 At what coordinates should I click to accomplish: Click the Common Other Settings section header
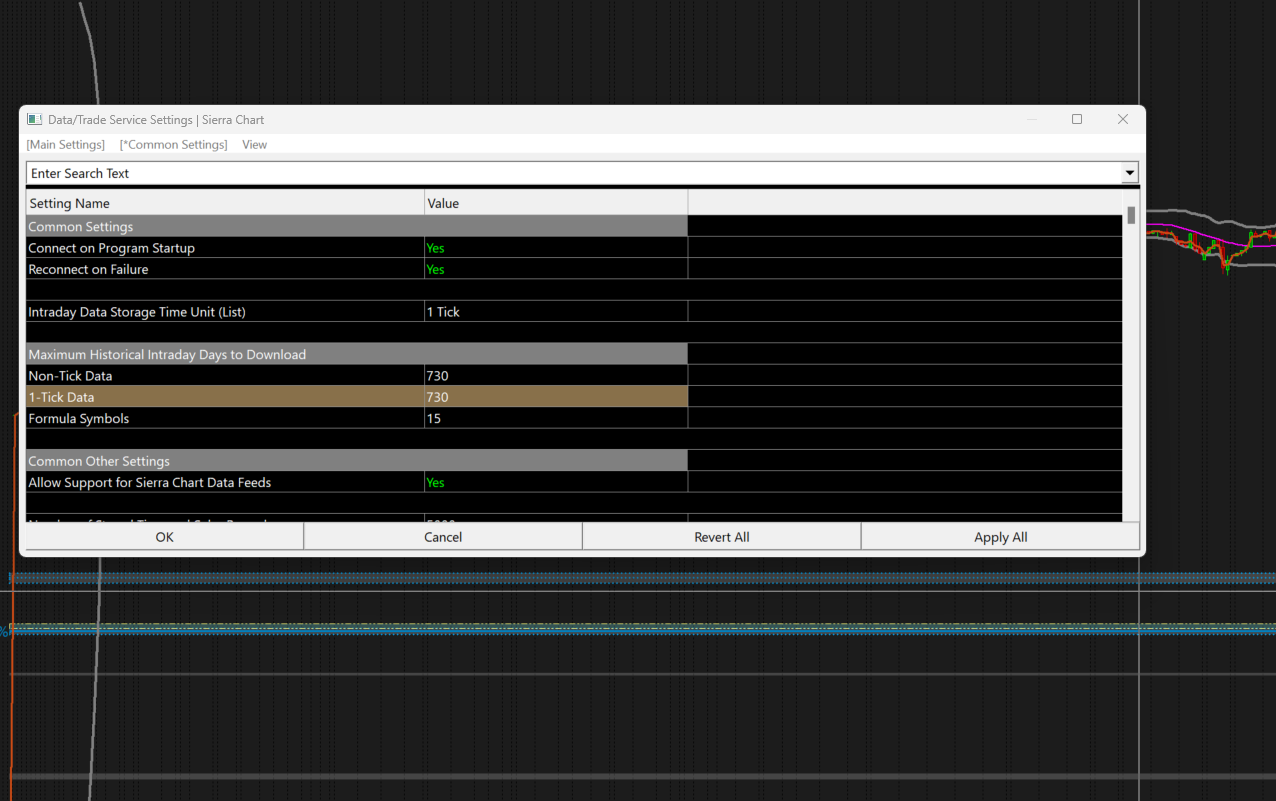[x=356, y=461]
